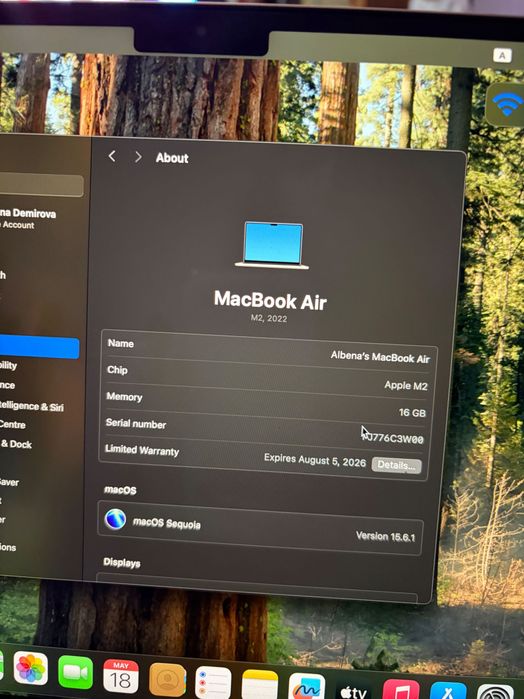Screen dimensions: 524x699
Task: Click the sidebar search field
Action: 41,185
